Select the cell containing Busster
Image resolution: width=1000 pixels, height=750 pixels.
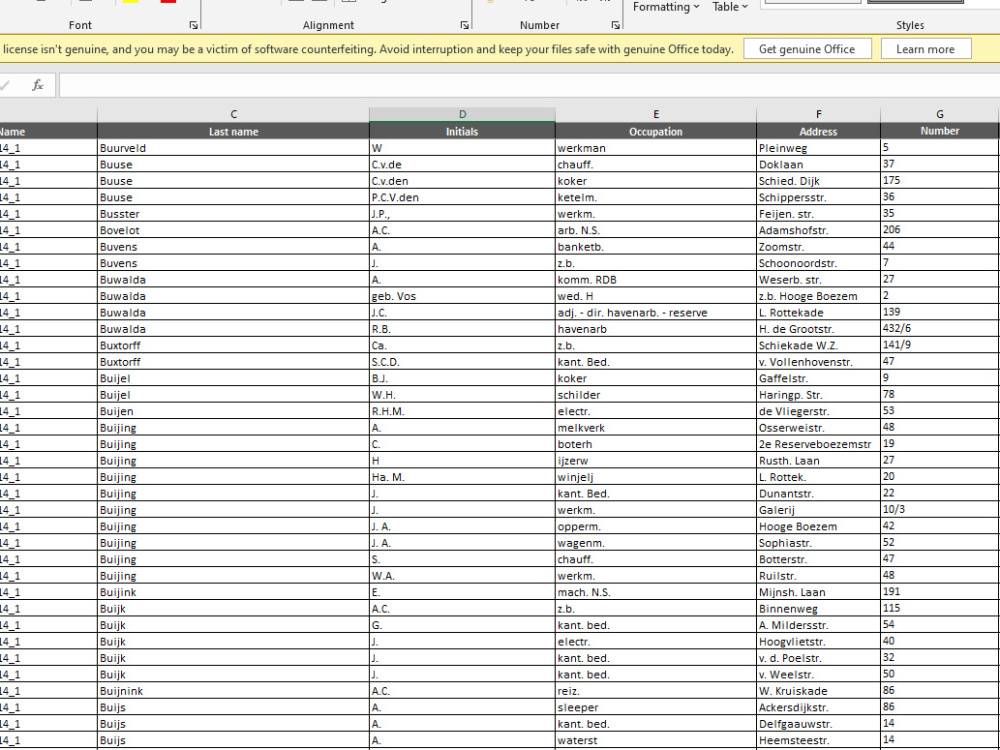(x=233, y=214)
